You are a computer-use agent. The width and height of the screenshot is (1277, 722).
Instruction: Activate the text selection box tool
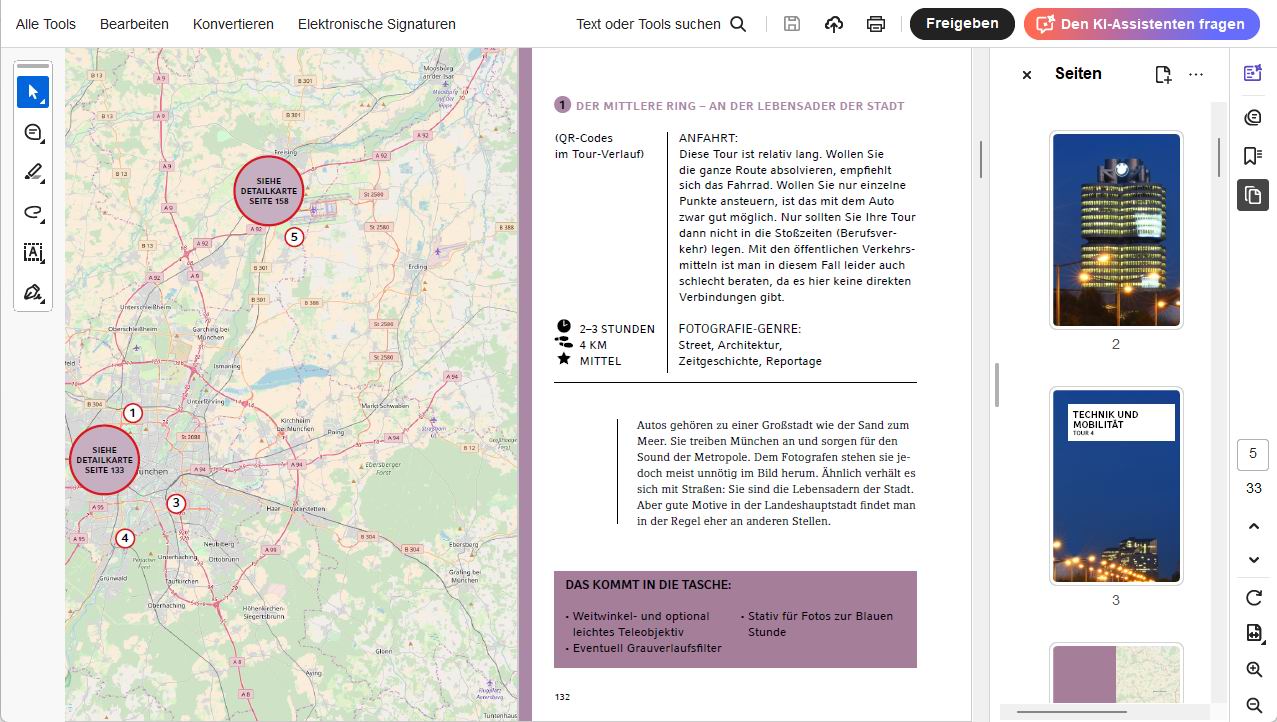point(33,252)
